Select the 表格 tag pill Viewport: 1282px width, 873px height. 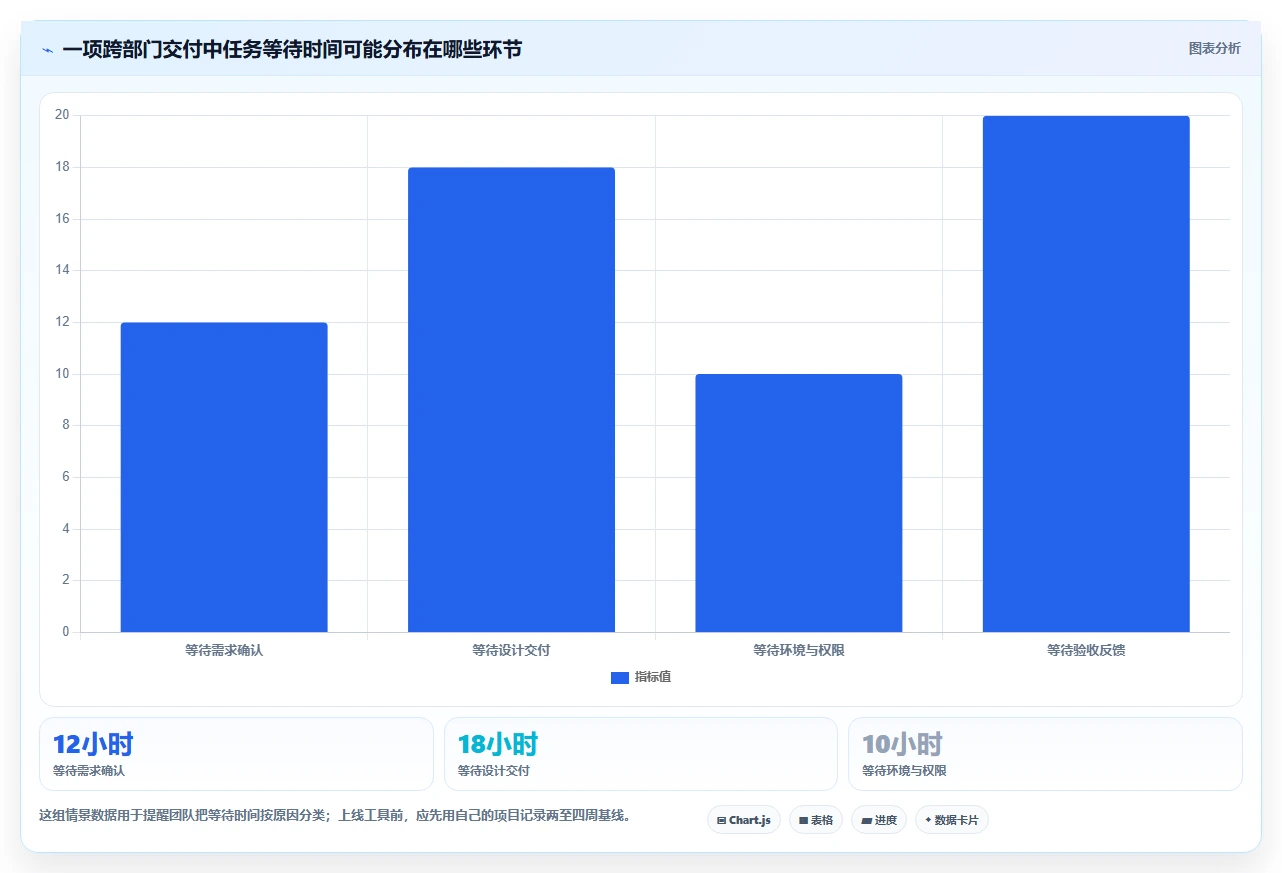tap(816, 820)
